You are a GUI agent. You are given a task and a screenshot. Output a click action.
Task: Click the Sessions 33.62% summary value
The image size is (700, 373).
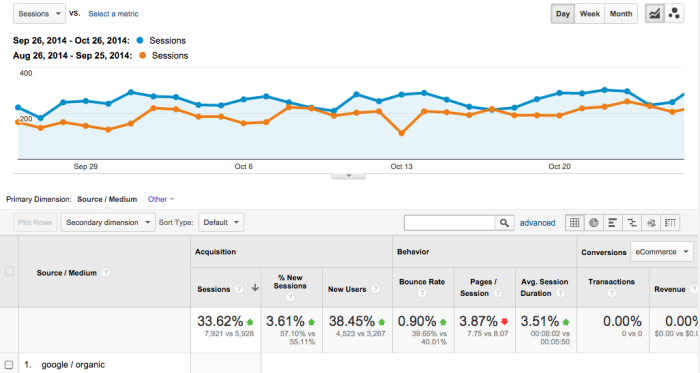[220, 321]
